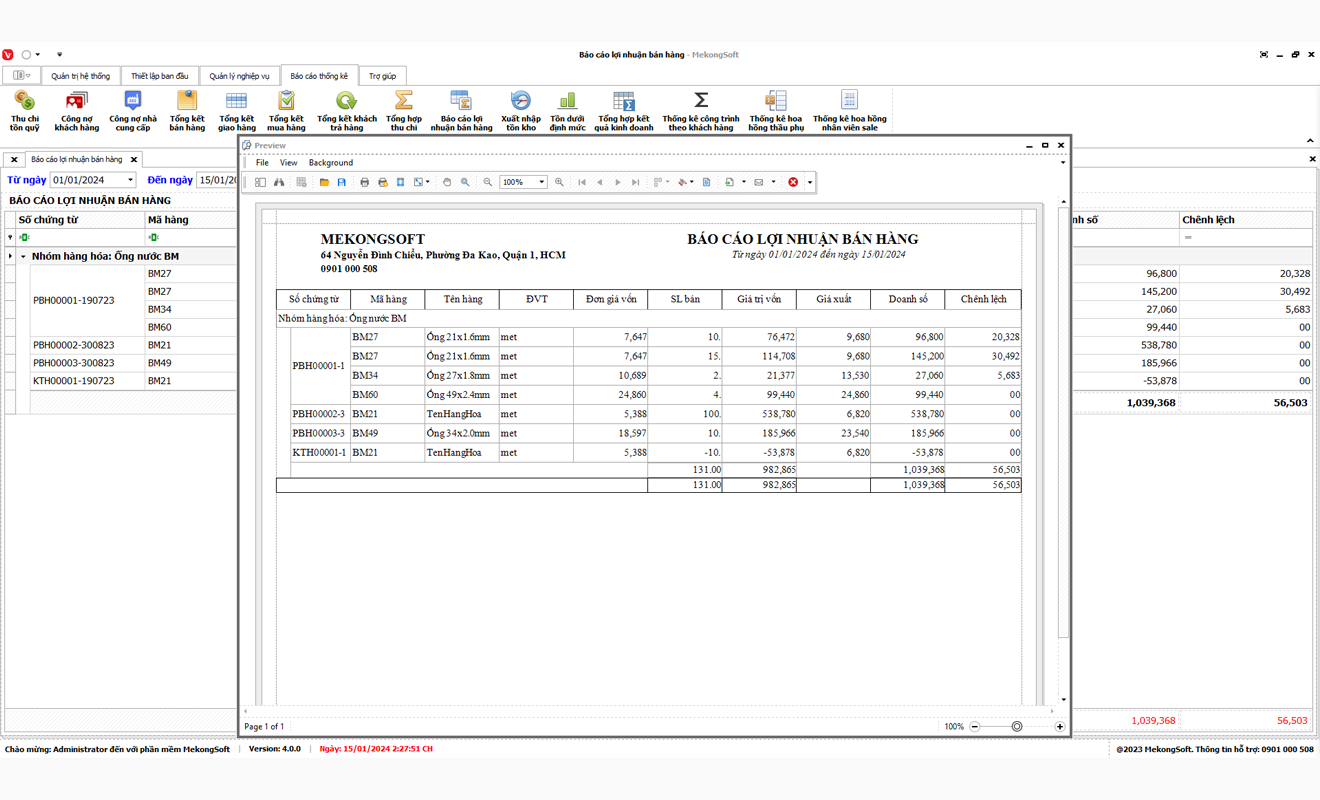
Task: Click the Tổng kết bán hàng icon
Action: pos(187,110)
